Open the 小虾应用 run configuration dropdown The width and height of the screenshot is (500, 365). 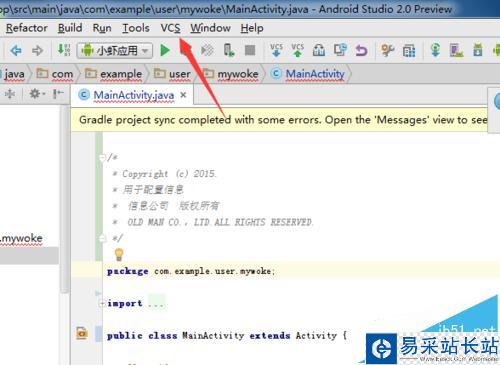pos(115,51)
